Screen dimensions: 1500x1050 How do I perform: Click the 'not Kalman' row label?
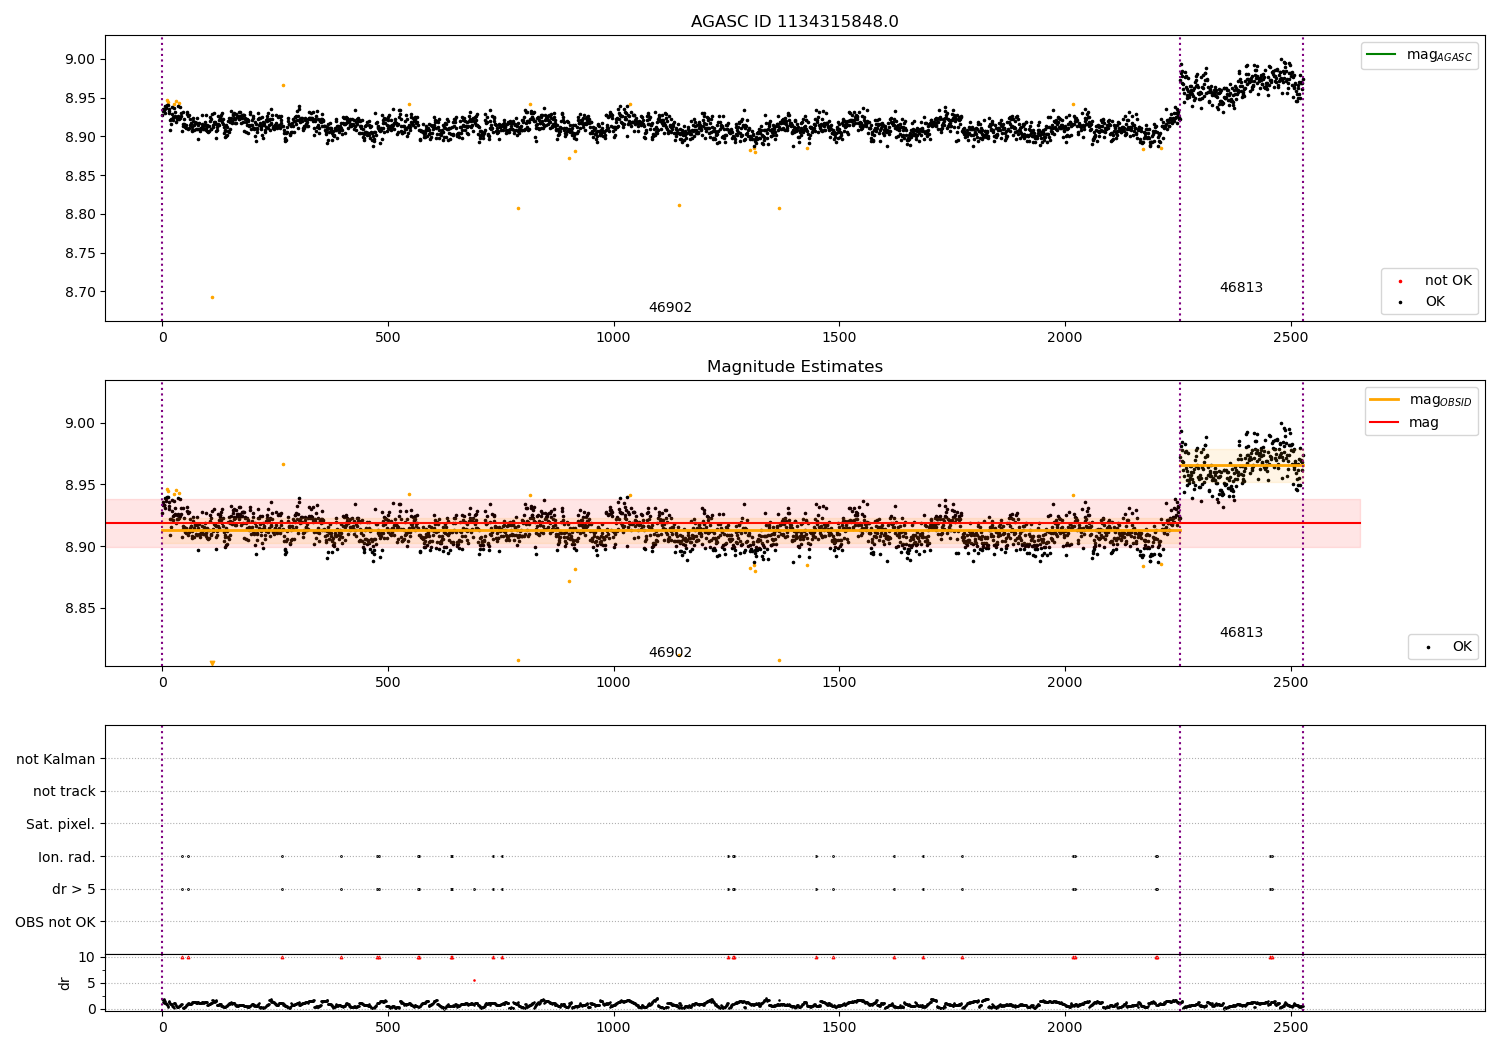tap(56, 759)
